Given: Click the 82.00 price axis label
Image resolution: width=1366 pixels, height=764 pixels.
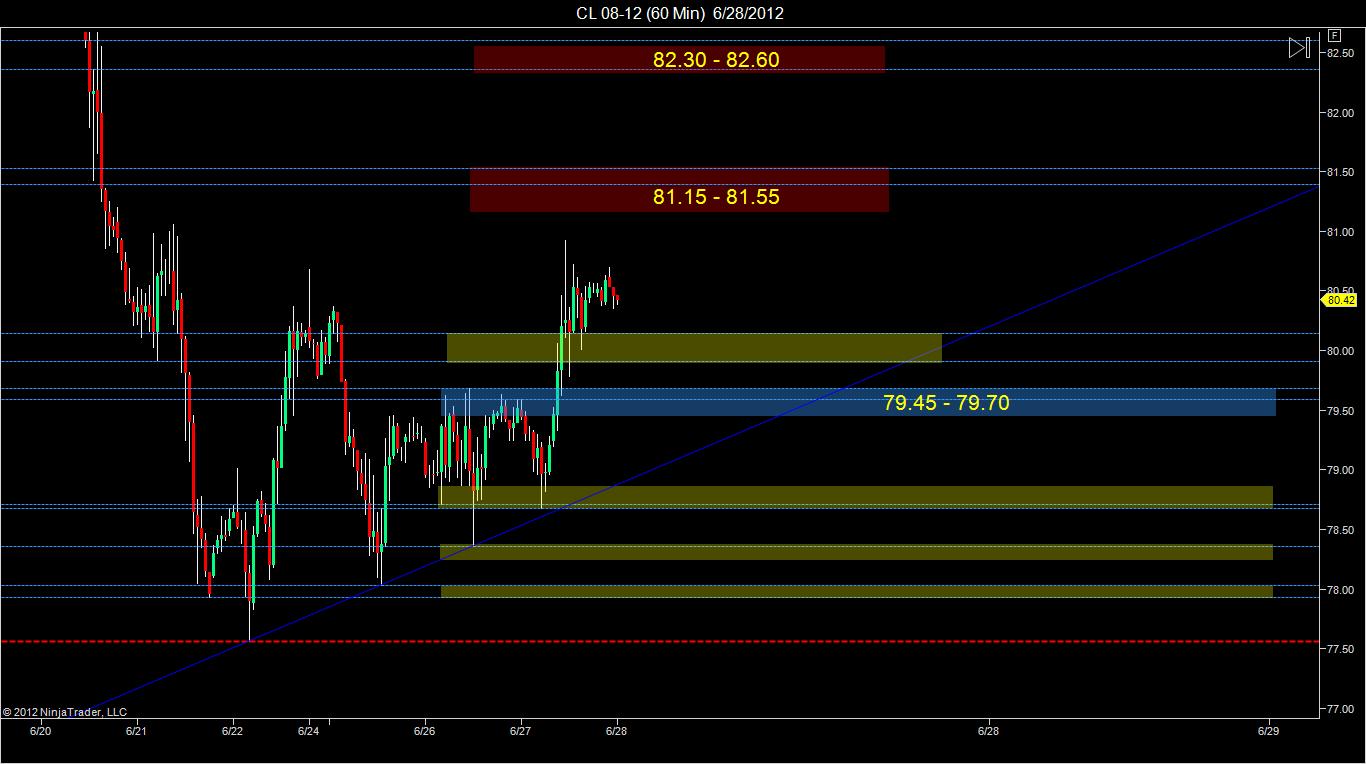Looking at the screenshot, I should tap(1340, 113).
